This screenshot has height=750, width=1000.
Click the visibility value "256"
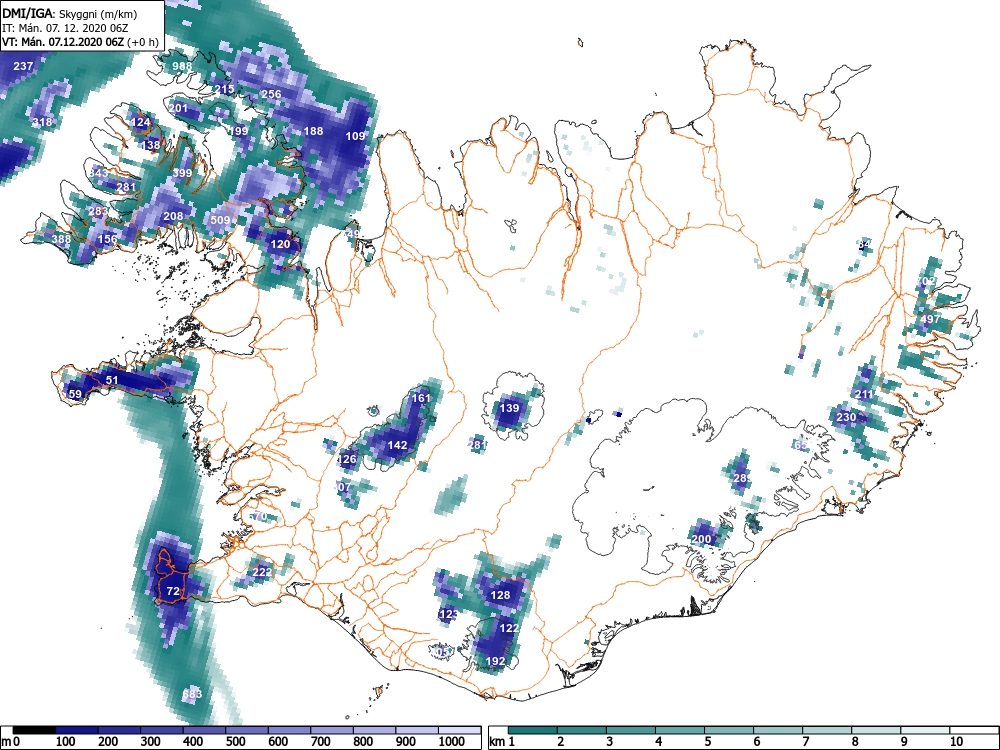pyautogui.click(x=271, y=94)
